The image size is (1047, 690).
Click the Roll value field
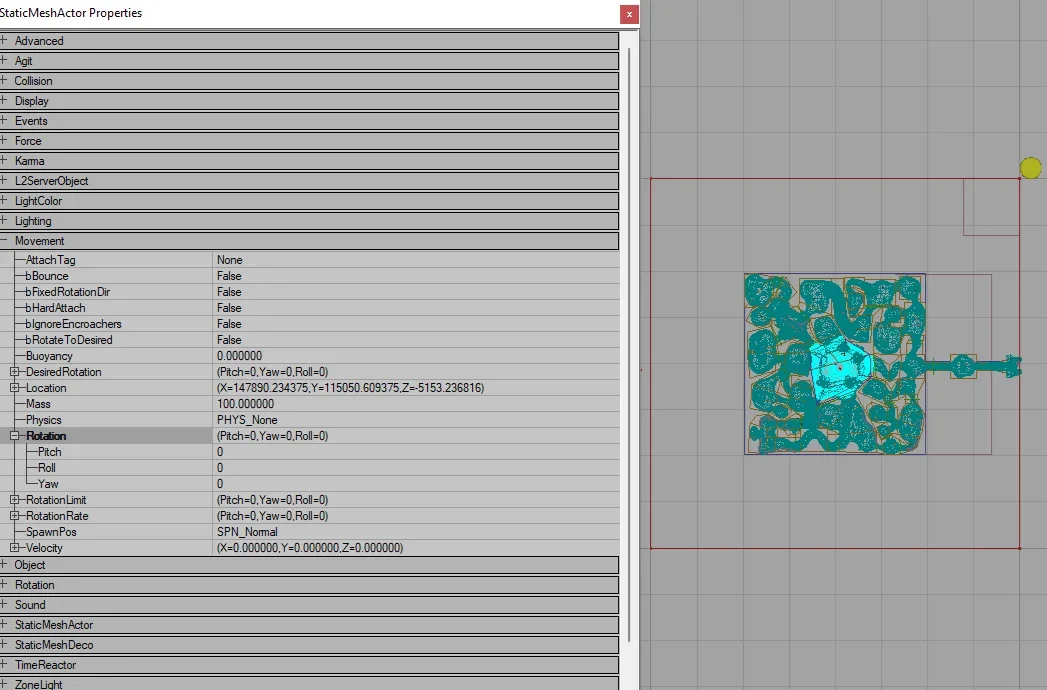pyautogui.click(x=416, y=468)
